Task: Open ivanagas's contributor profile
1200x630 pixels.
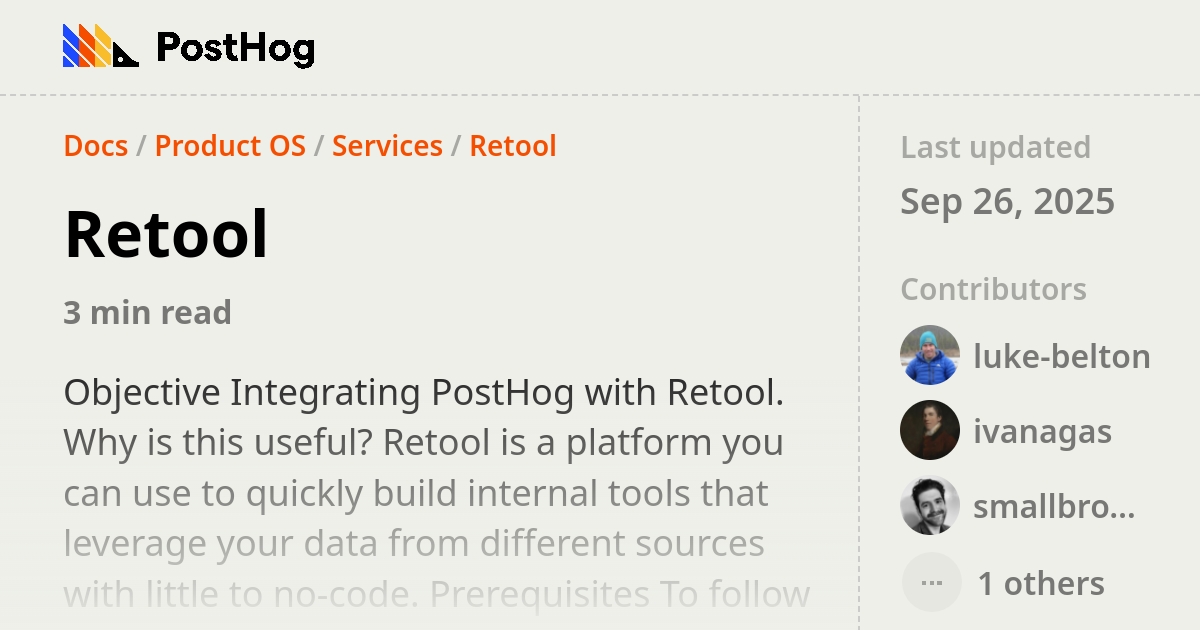Action: (1042, 431)
